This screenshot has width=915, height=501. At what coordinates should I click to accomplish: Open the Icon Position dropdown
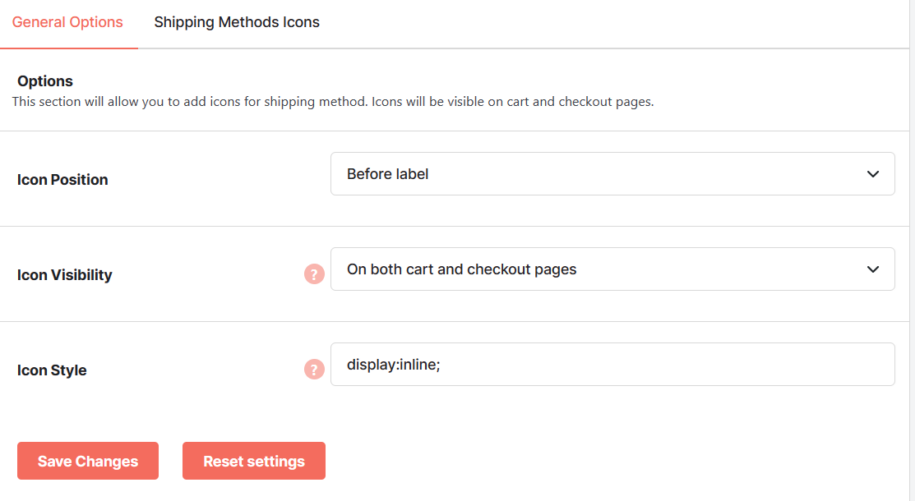[x=612, y=174]
